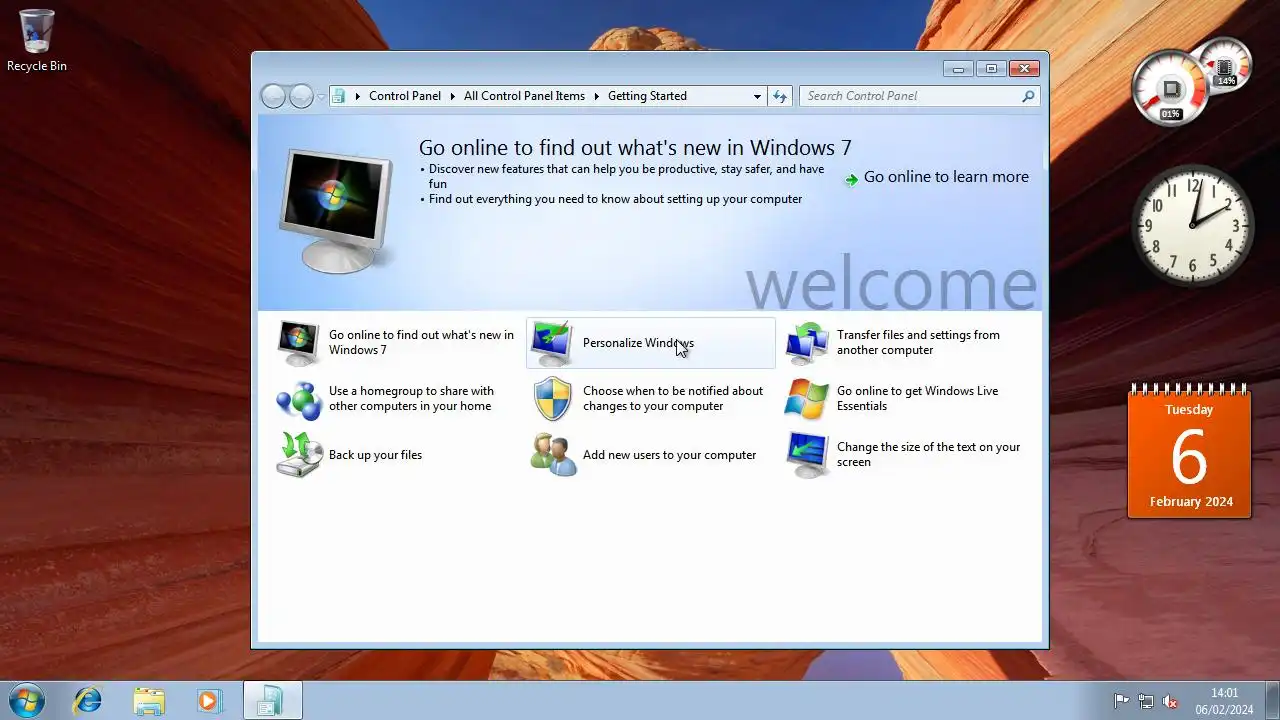Click the Add new users people icon

point(552,455)
